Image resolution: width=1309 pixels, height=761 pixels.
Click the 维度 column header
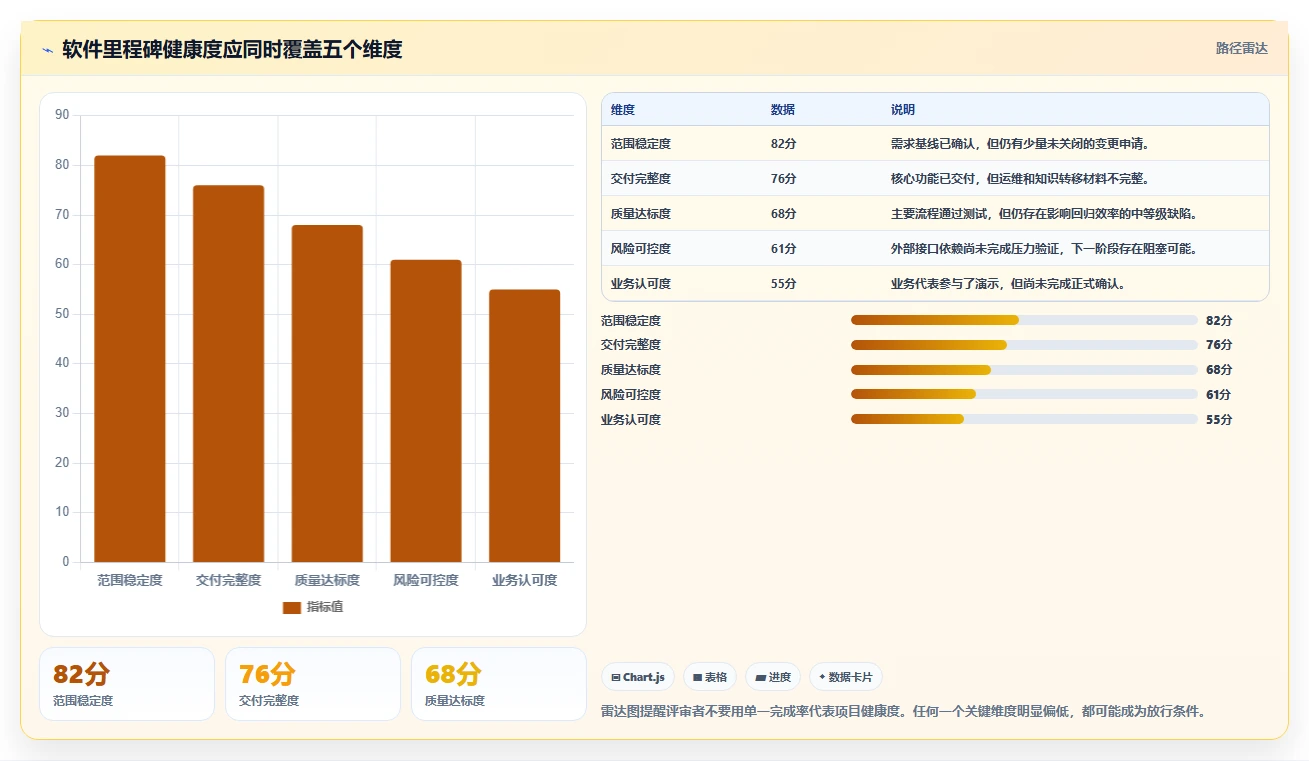click(x=623, y=110)
